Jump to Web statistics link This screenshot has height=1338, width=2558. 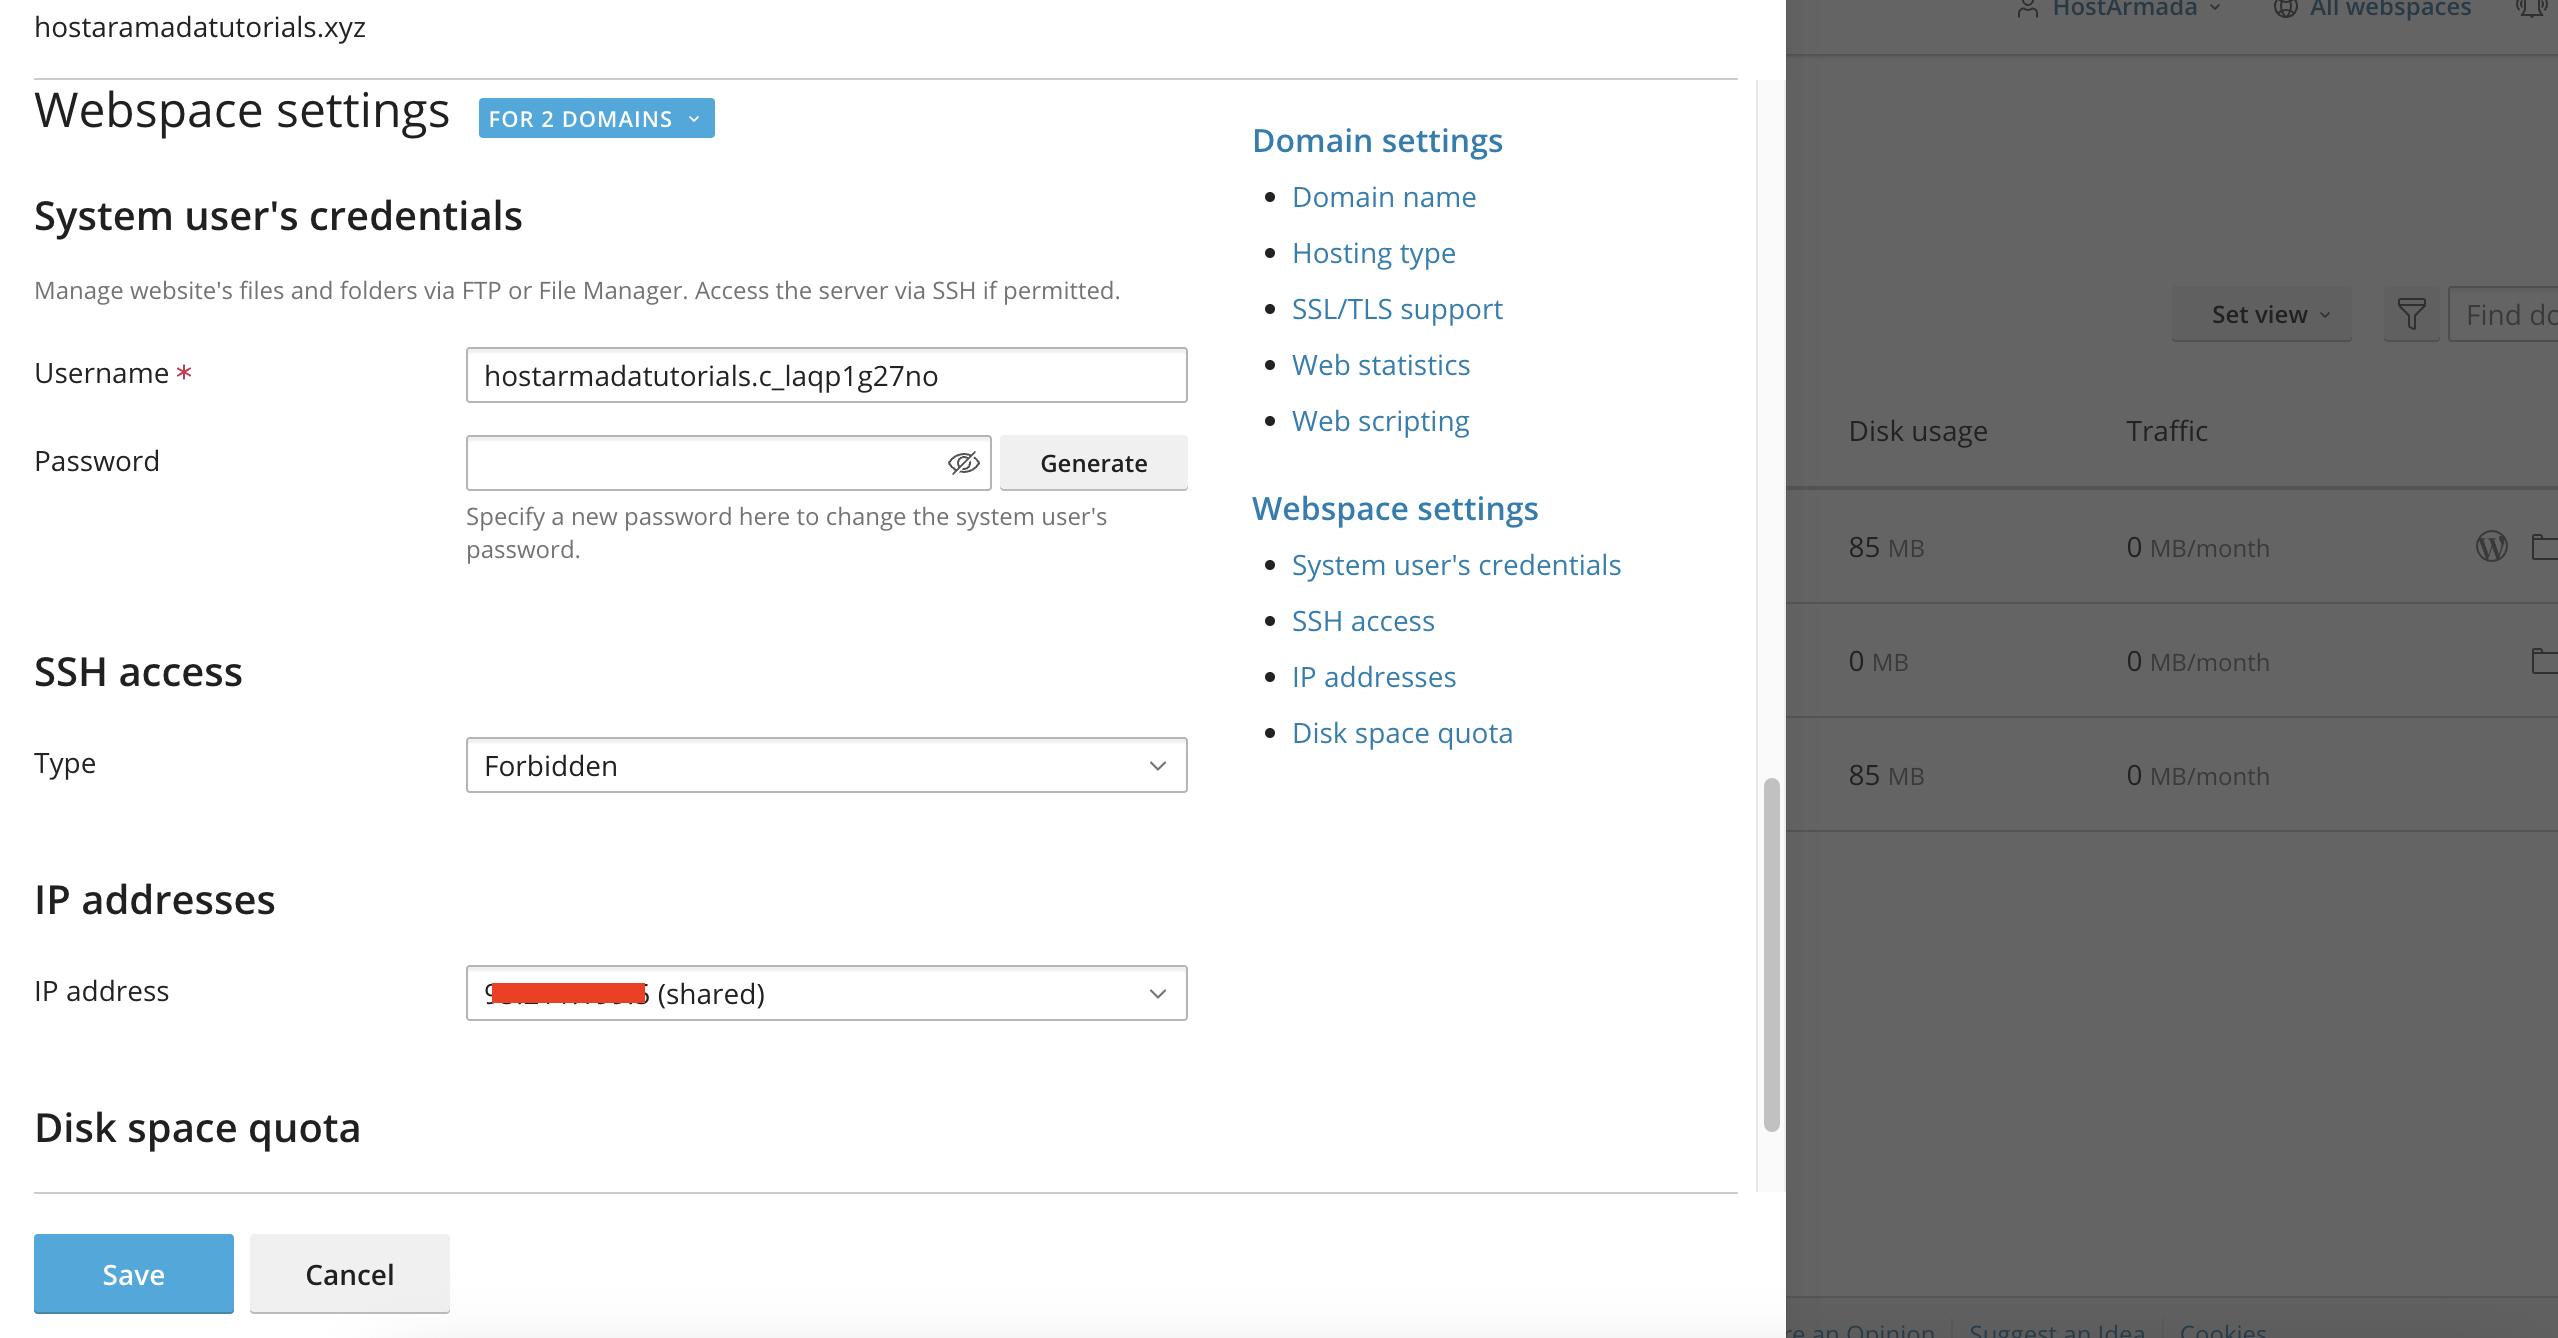click(x=1380, y=365)
